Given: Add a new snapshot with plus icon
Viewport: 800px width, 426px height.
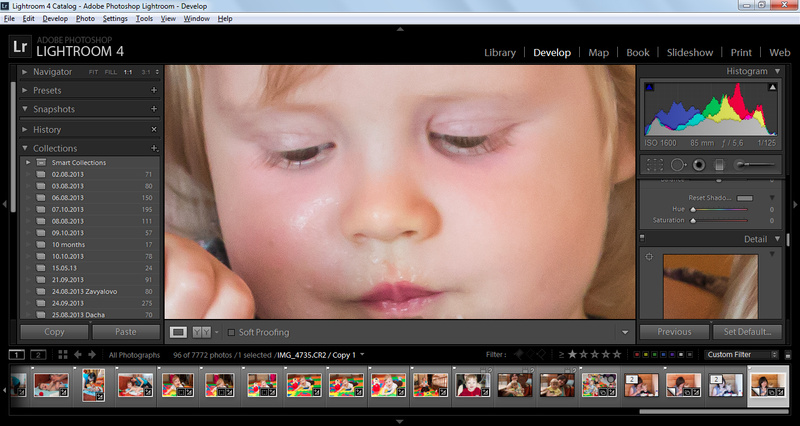Looking at the screenshot, I should tap(154, 109).
